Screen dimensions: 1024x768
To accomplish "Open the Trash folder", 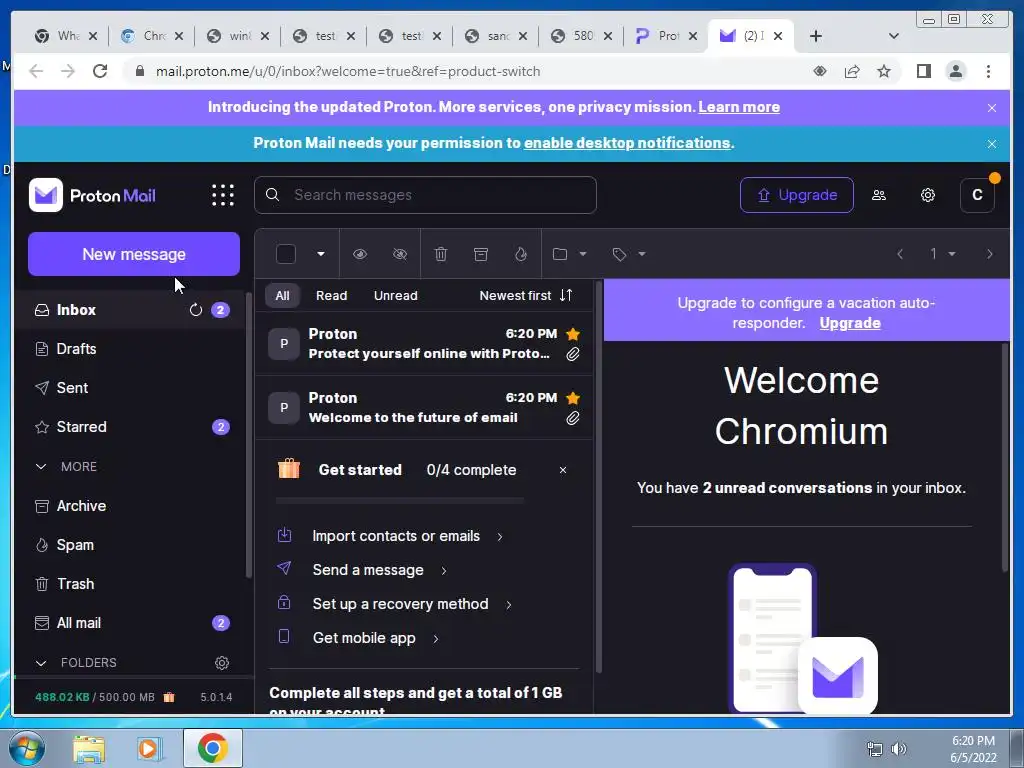I will (x=133, y=584).
